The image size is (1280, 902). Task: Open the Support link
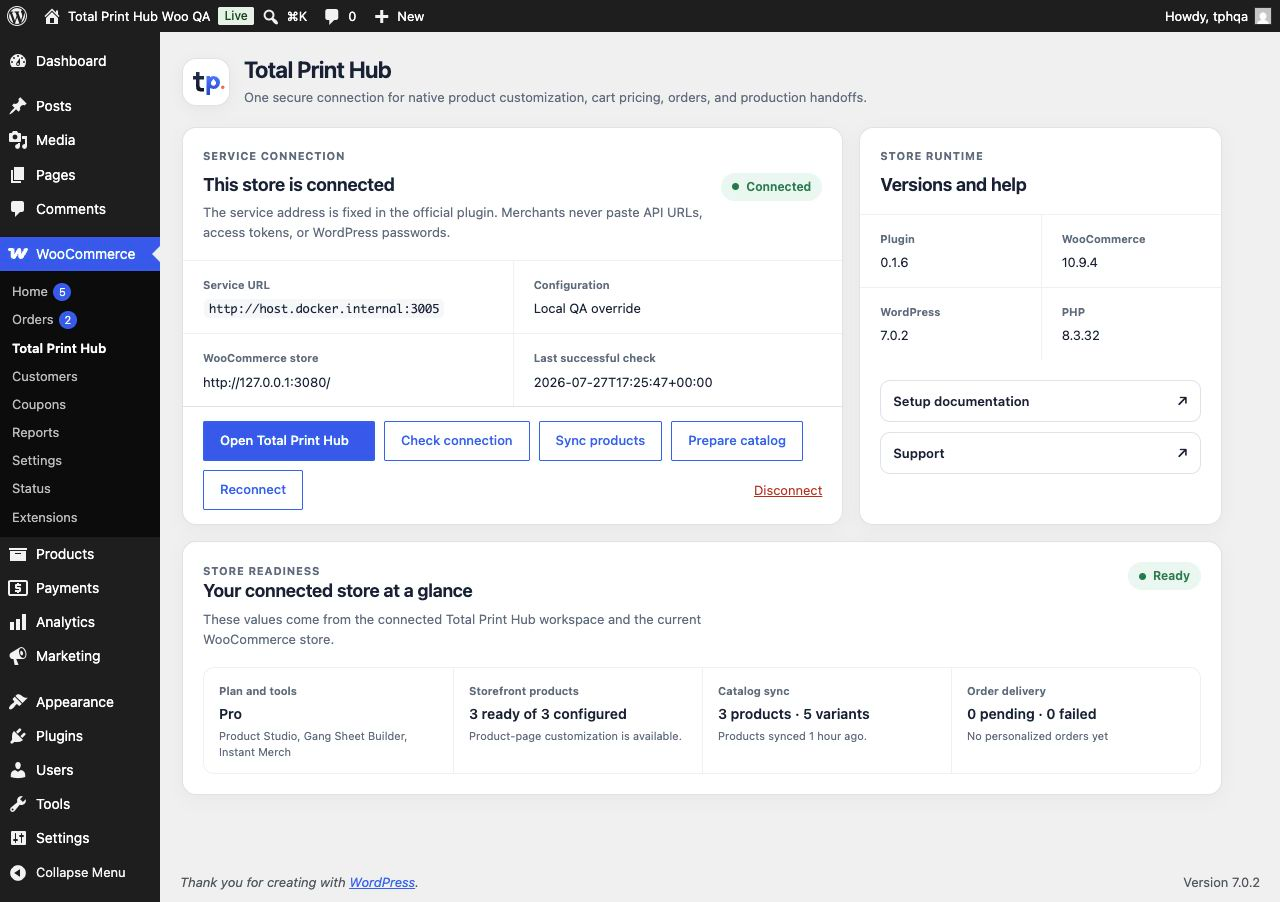[1040, 453]
